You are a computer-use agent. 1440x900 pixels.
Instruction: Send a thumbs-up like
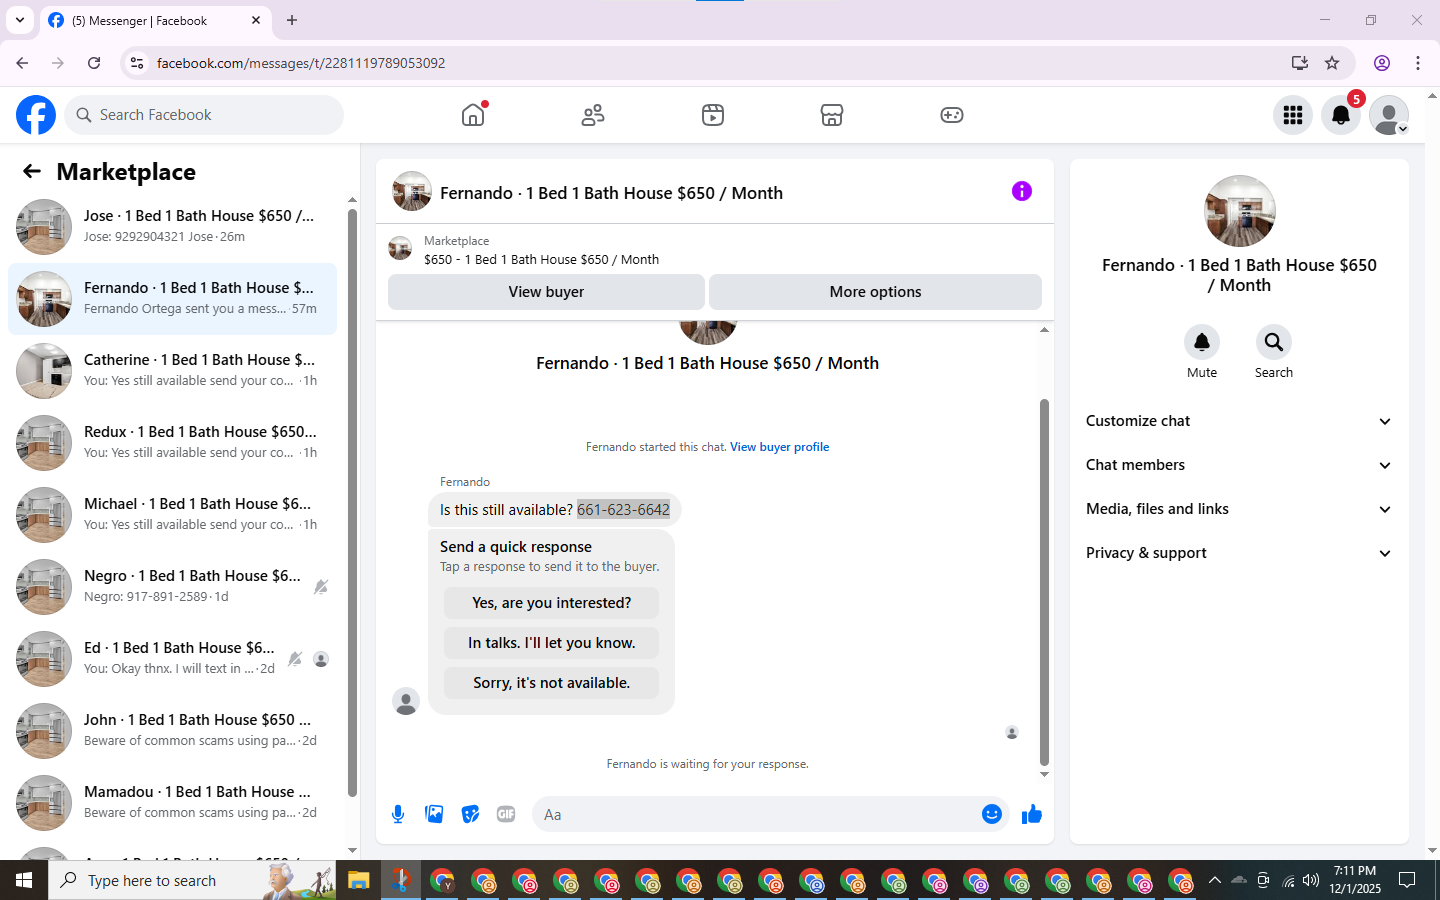pyautogui.click(x=1032, y=814)
